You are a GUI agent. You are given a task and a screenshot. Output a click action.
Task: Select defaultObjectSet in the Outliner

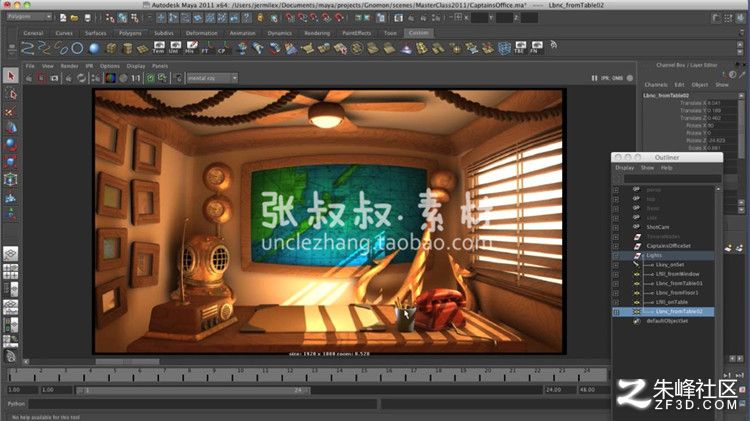click(667, 321)
